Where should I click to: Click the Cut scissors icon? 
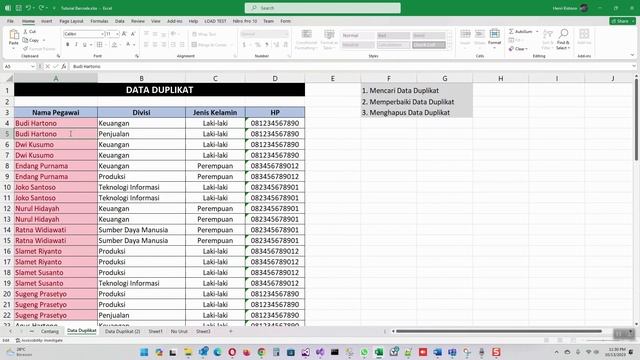25,31
